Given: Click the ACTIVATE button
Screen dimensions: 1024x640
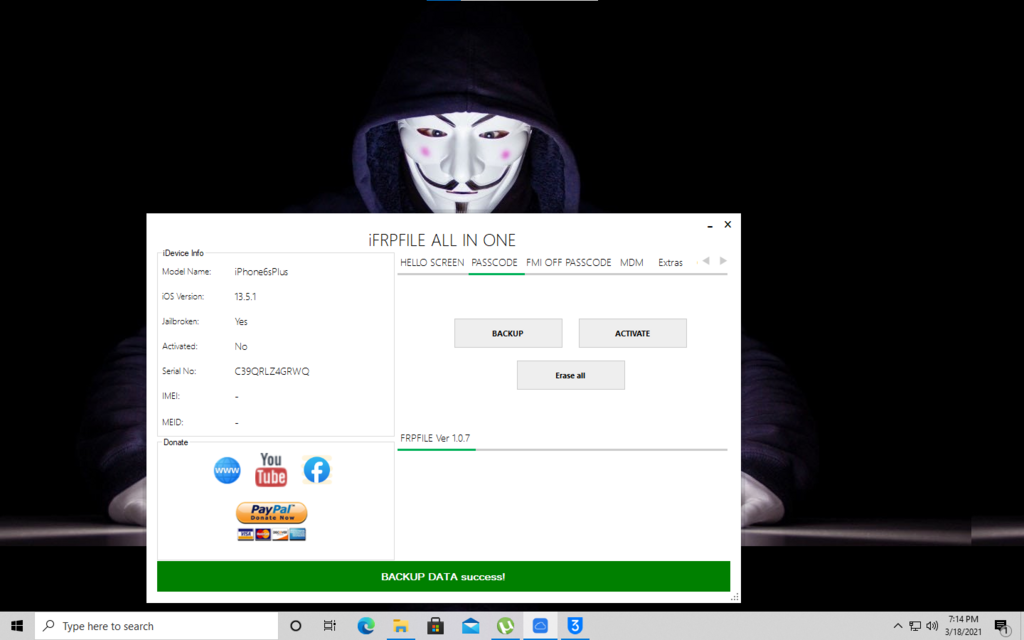Looking at the screenshot, I should click(x=632, y=333).
